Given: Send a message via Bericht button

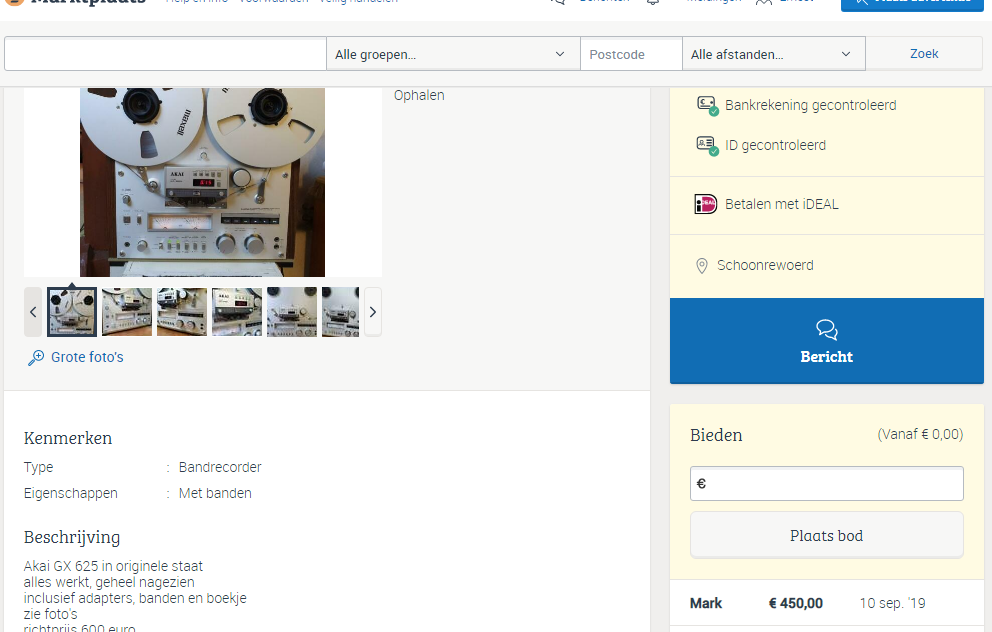Looking at the screenshot, I should point(826,341).
